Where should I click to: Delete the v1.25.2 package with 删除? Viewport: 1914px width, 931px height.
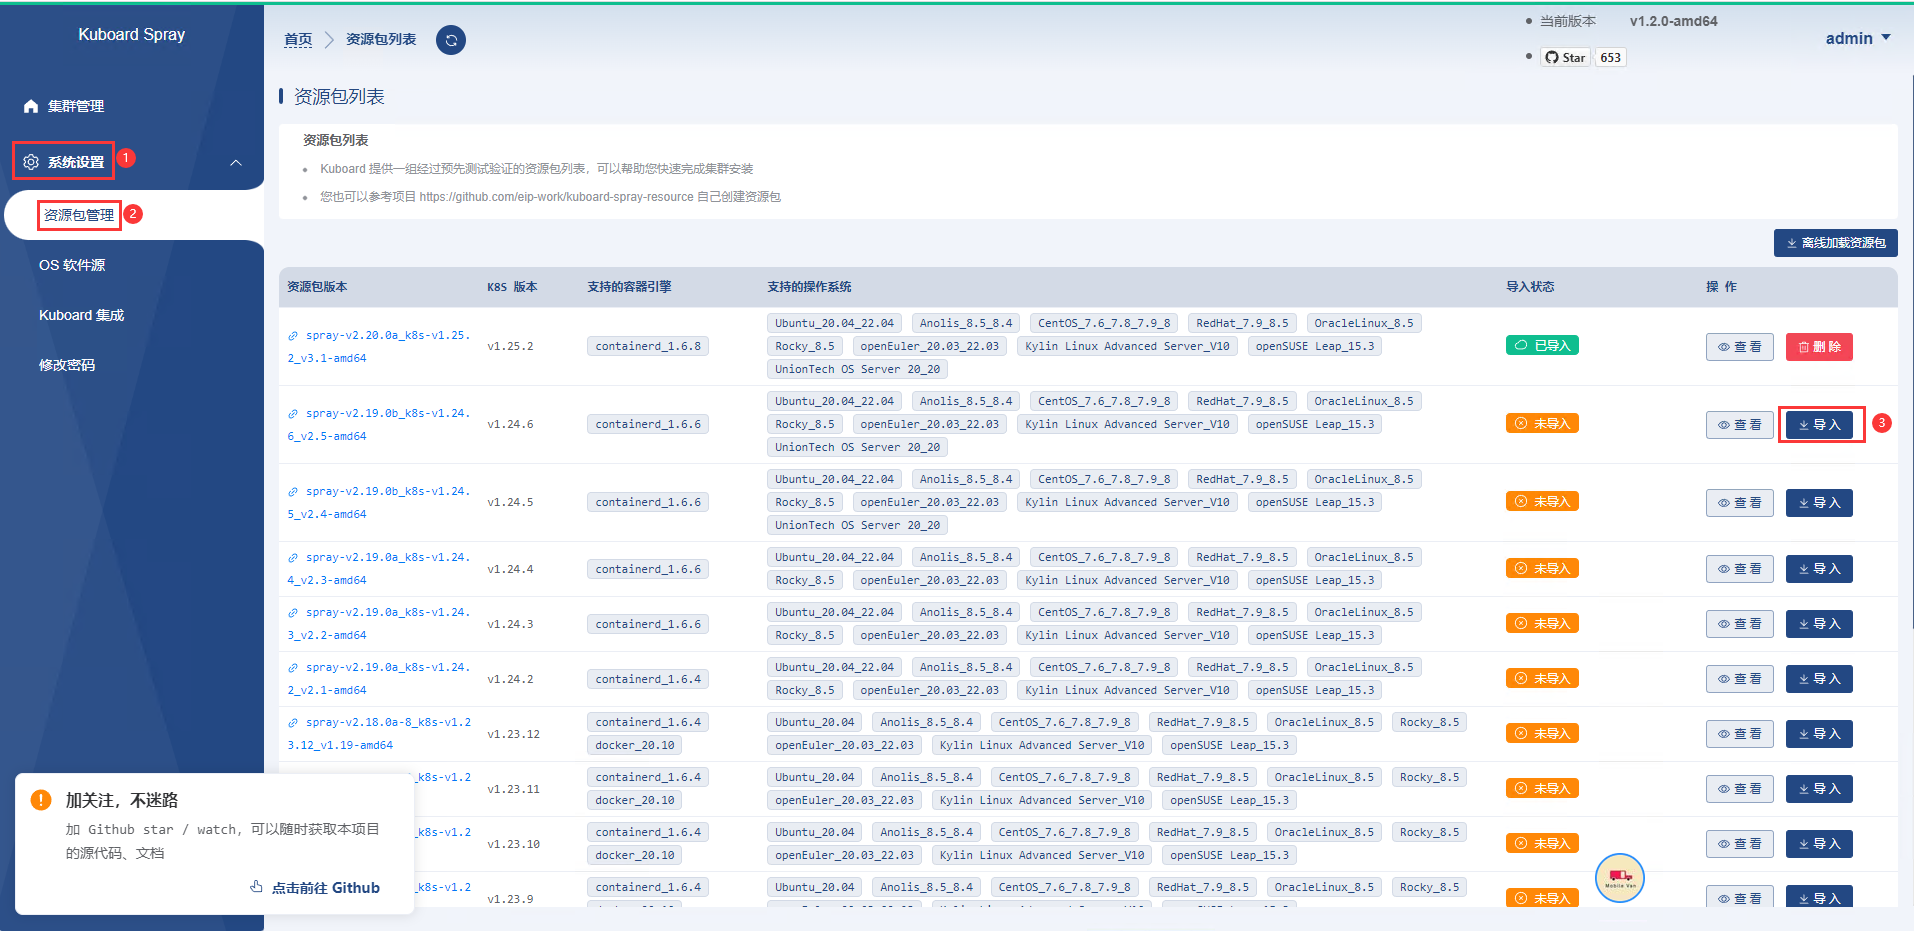[1819, 347]
